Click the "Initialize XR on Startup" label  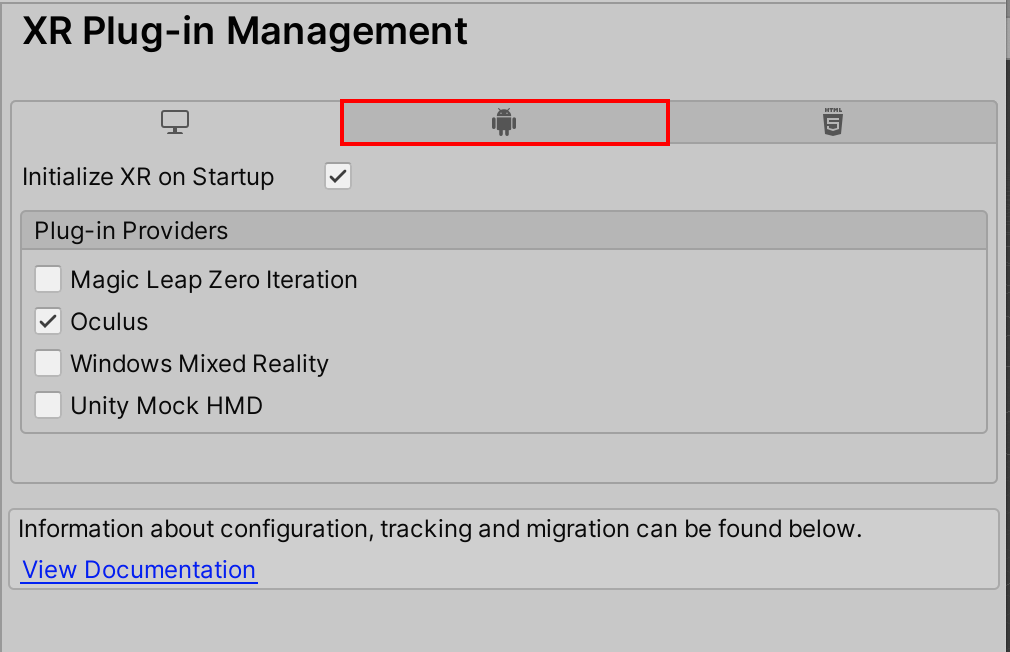148,178
